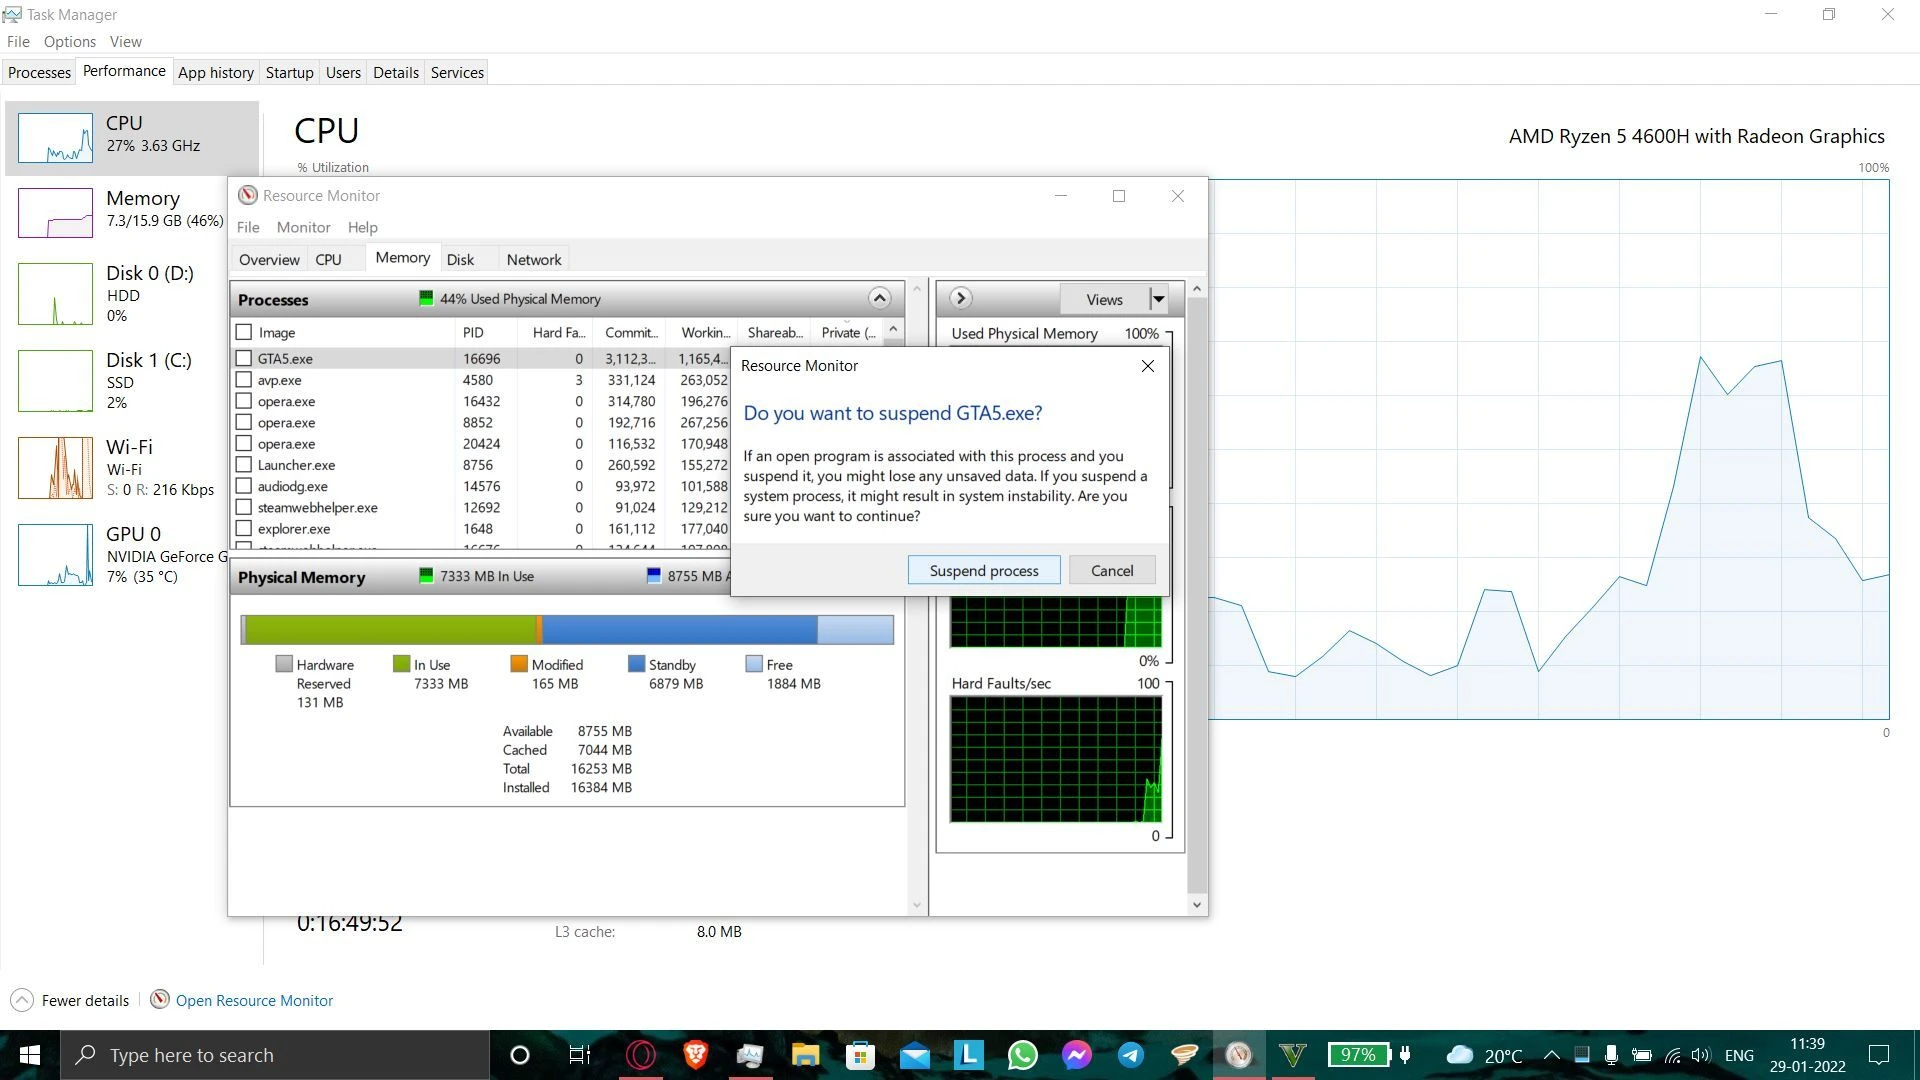This screenshot has width=1920, height=1080.
Task: Open Task Manager Details tab
Action: pos(396,72)
